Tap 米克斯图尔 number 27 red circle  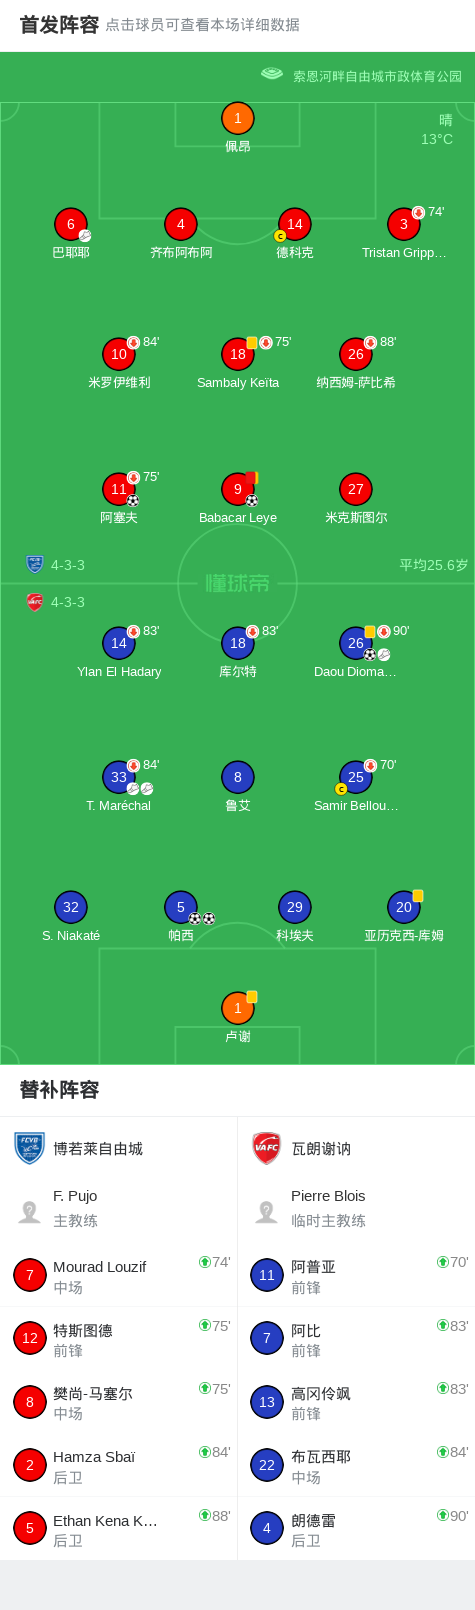pyautogui.click(x=356, y=489)
